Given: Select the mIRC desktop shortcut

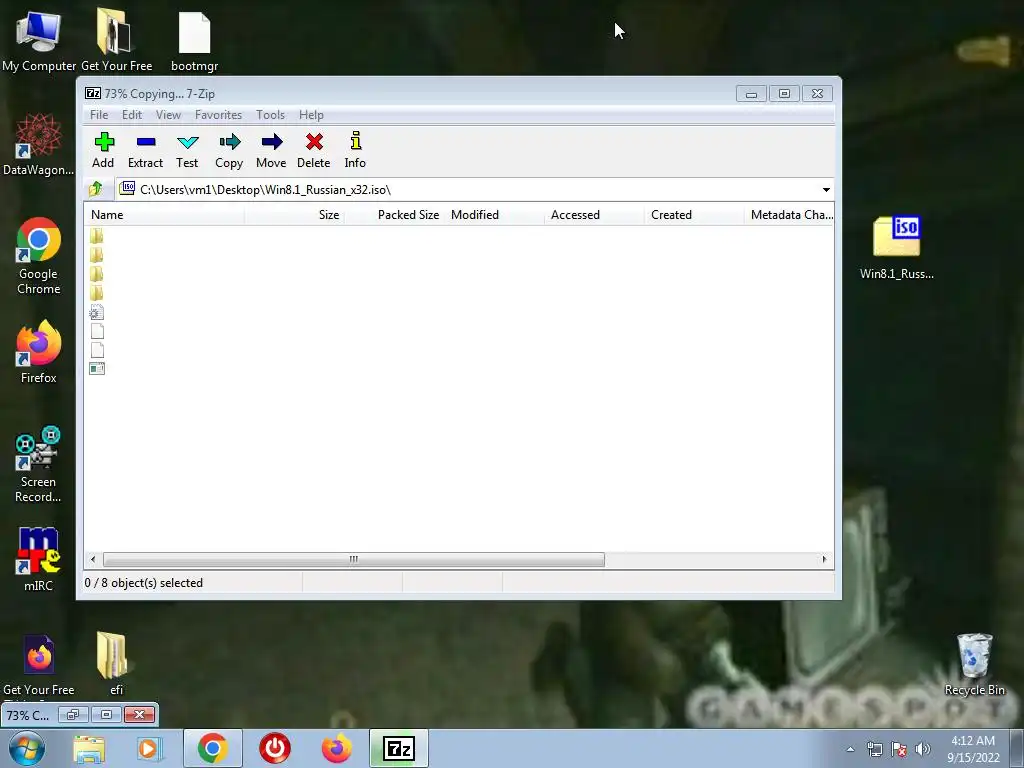Looking at the screenshot, I should [x=39, y=559].
